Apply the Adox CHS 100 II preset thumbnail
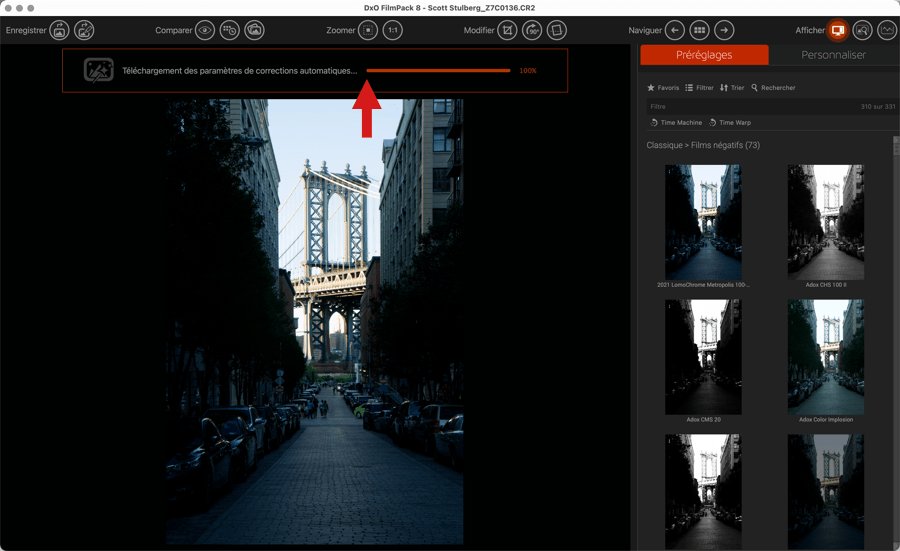This screenshot has width=900, height=551. [x=825, y=222]
